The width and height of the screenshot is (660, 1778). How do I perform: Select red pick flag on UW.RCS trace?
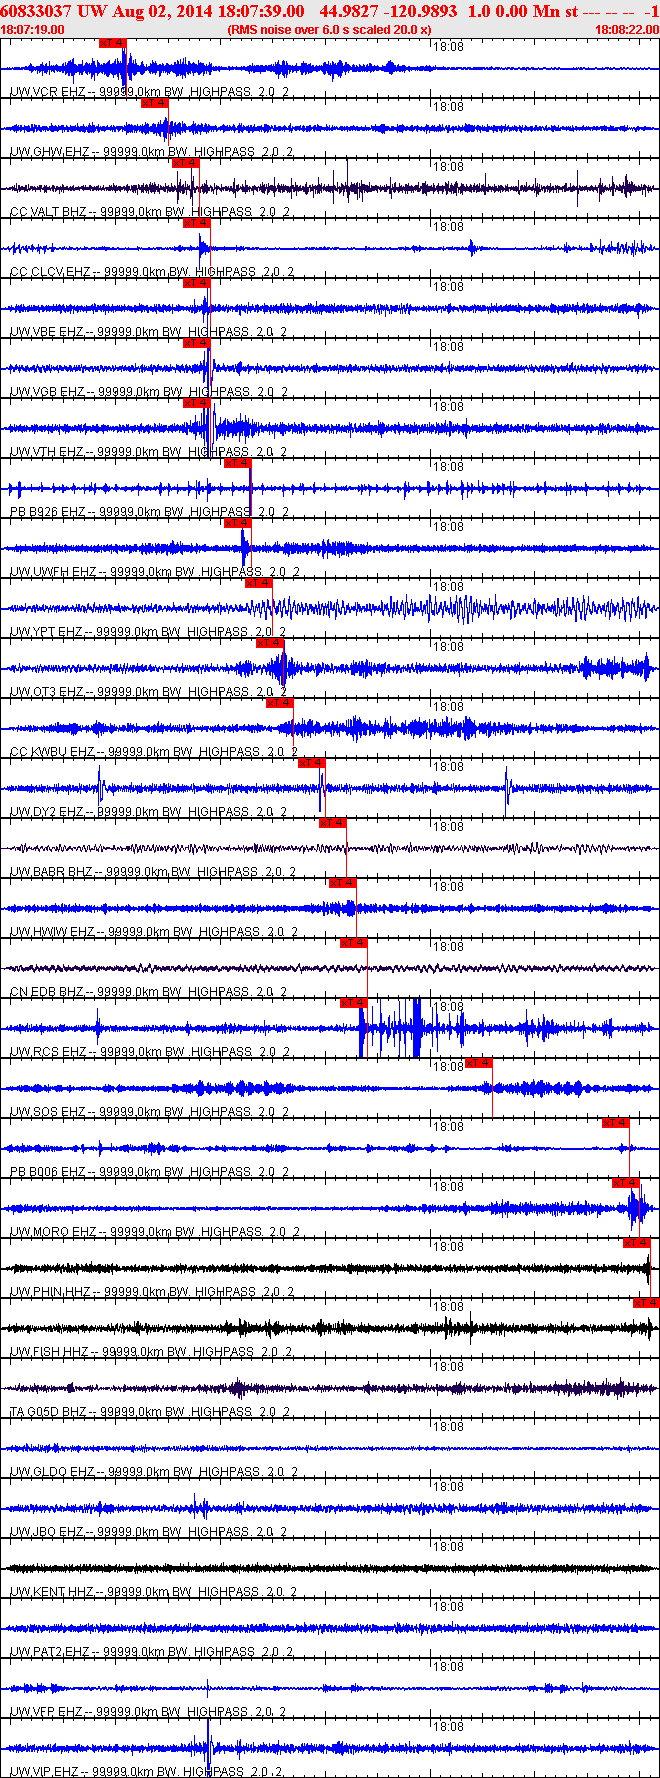(x=354, y=1003)
